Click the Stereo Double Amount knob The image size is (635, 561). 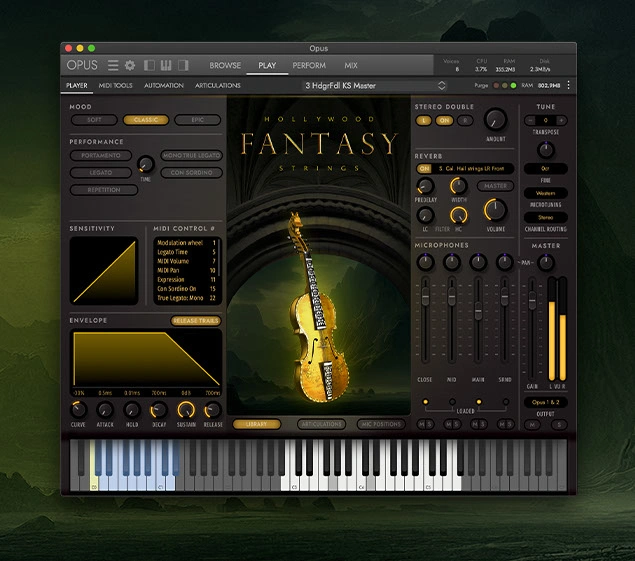point(496,119)
